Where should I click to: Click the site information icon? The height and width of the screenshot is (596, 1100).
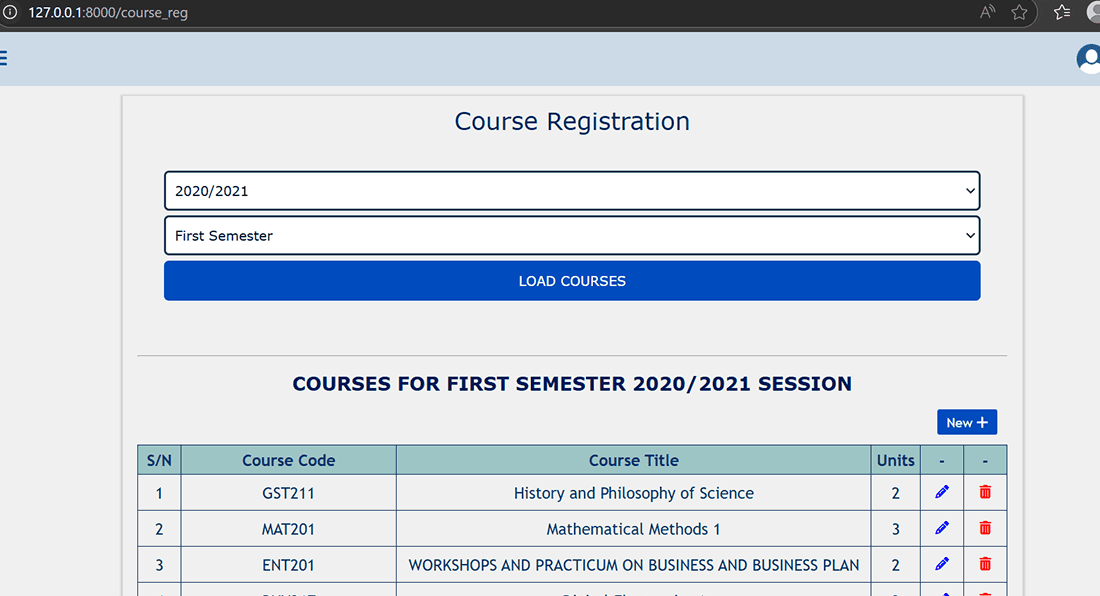(x=9, y=13)
